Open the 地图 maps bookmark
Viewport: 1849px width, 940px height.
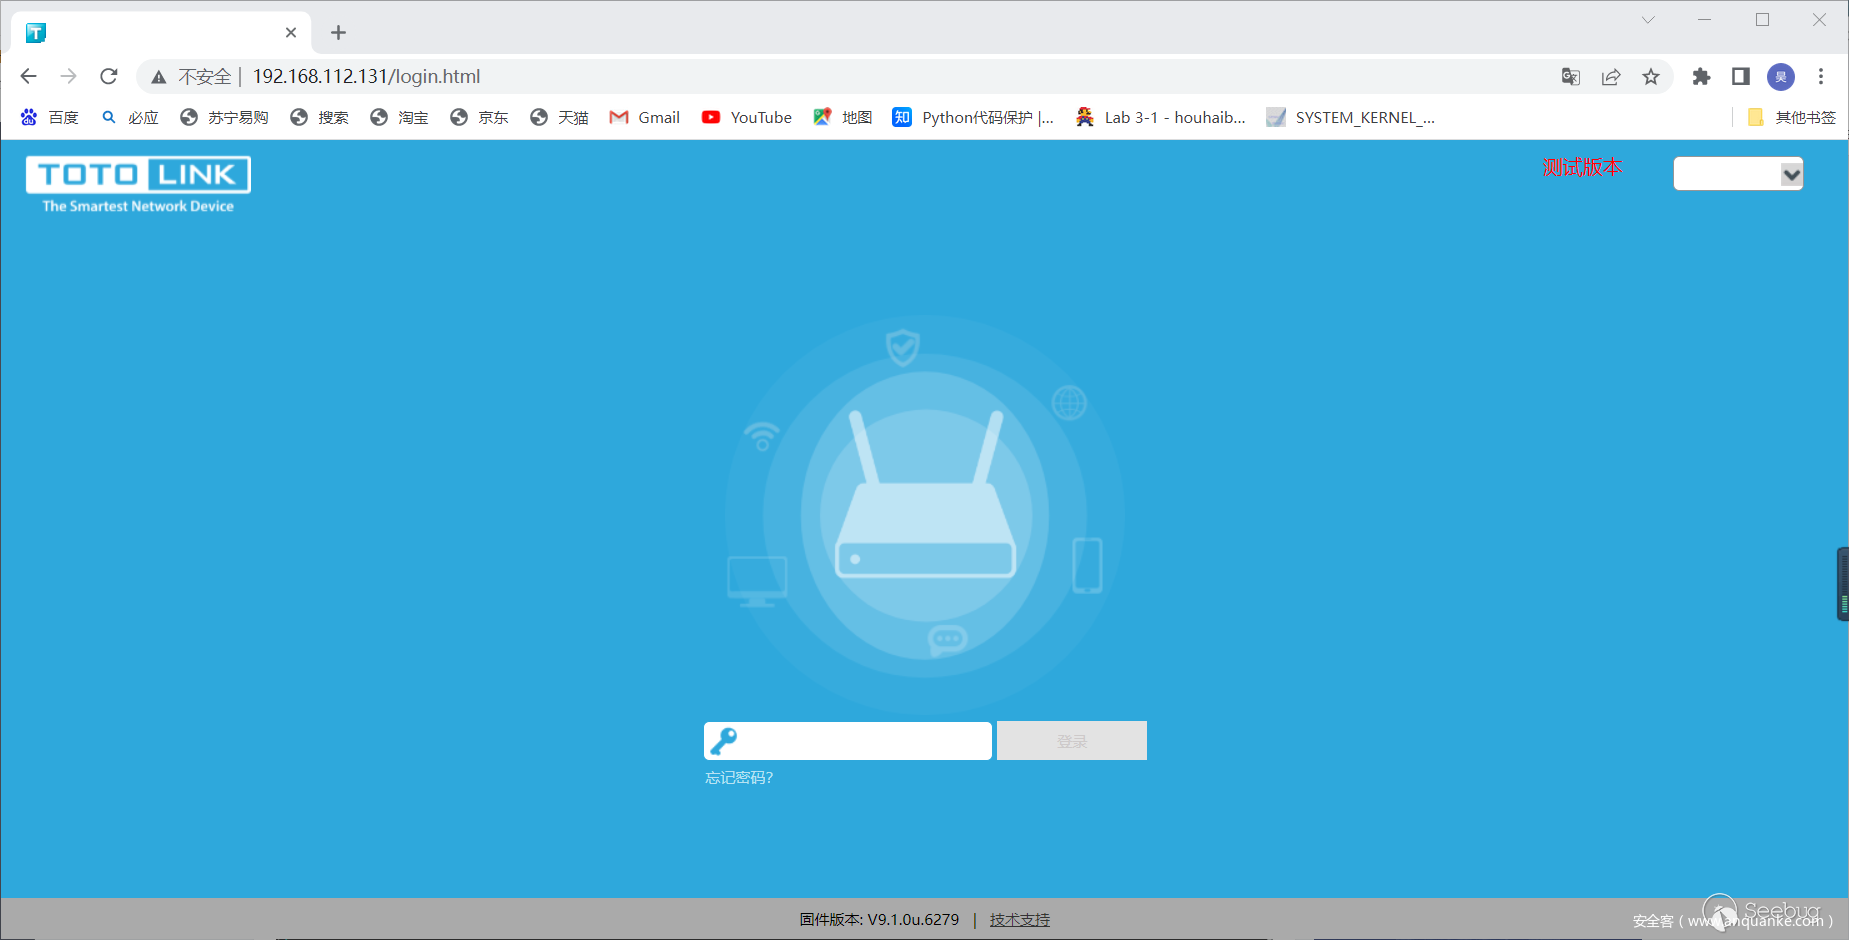point(842,118)
